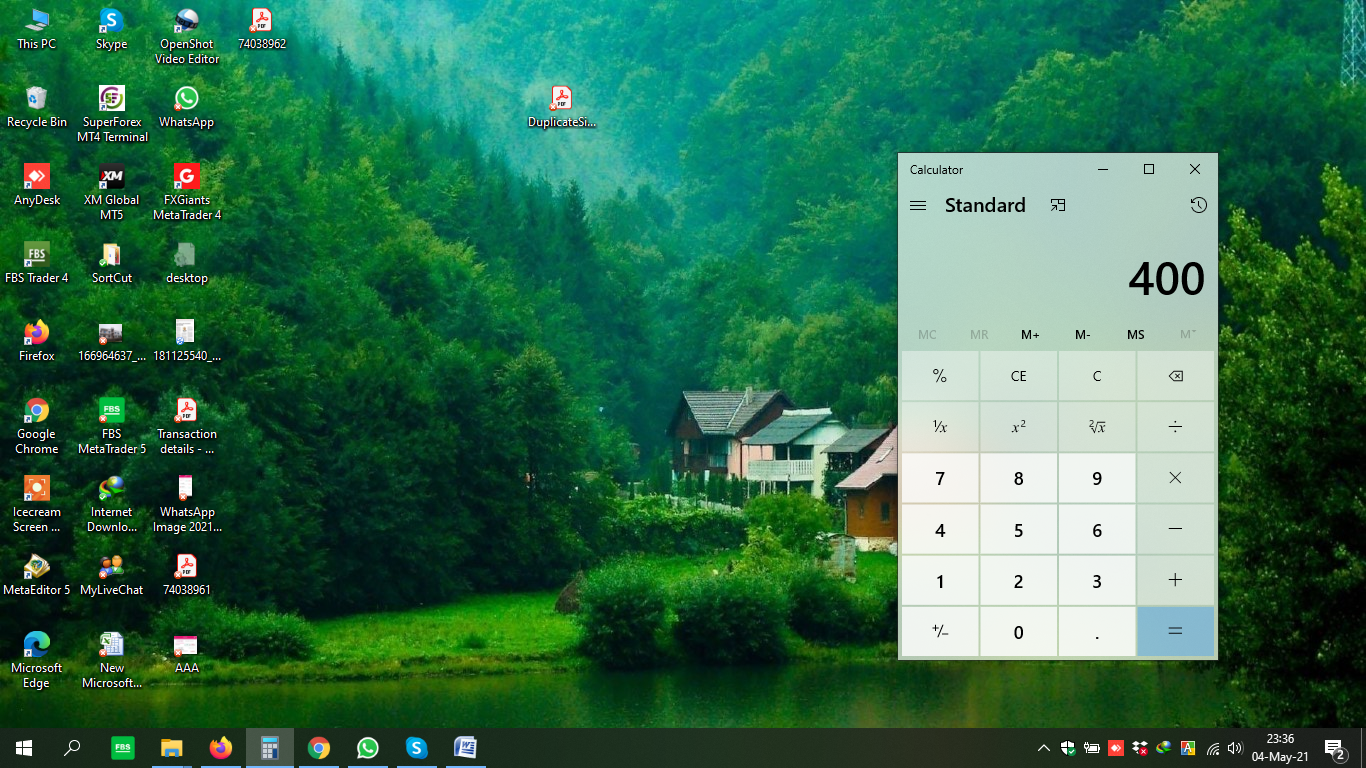Open the notification action center

[x=1334, y=748]
